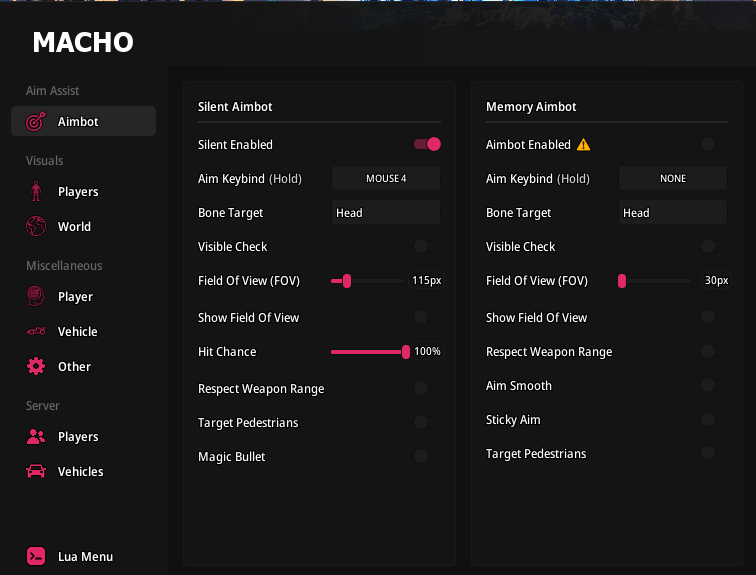Open the Lua Menu item
This screenshot has width=756, height=575.
(x=84, y=557)
